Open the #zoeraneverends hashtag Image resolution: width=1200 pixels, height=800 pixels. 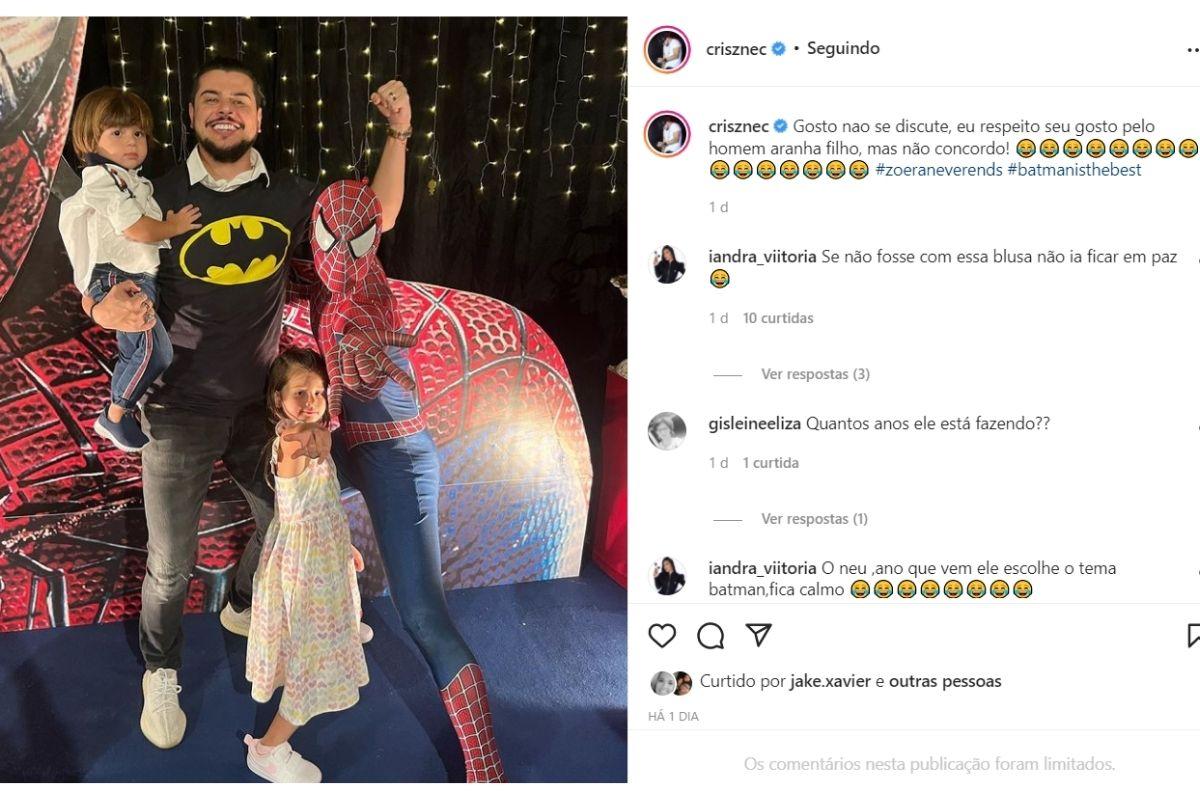pos(938,170)
